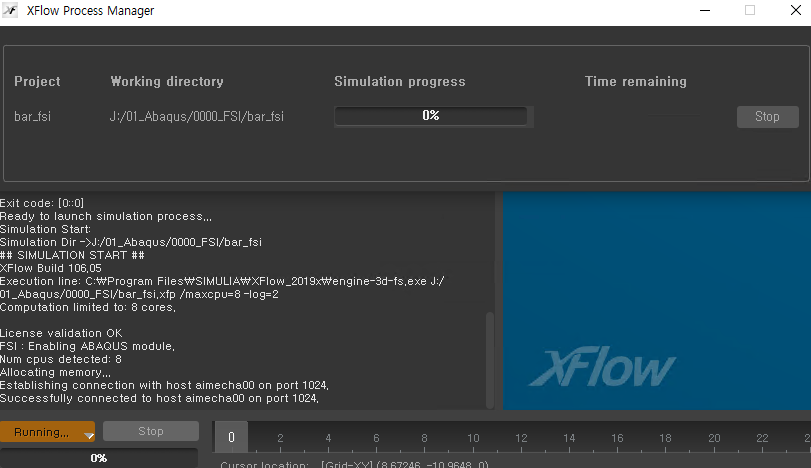811x468 pixels.
Task: Click 'Ready to launch simulation process' log line
Action: coord(106,216)
